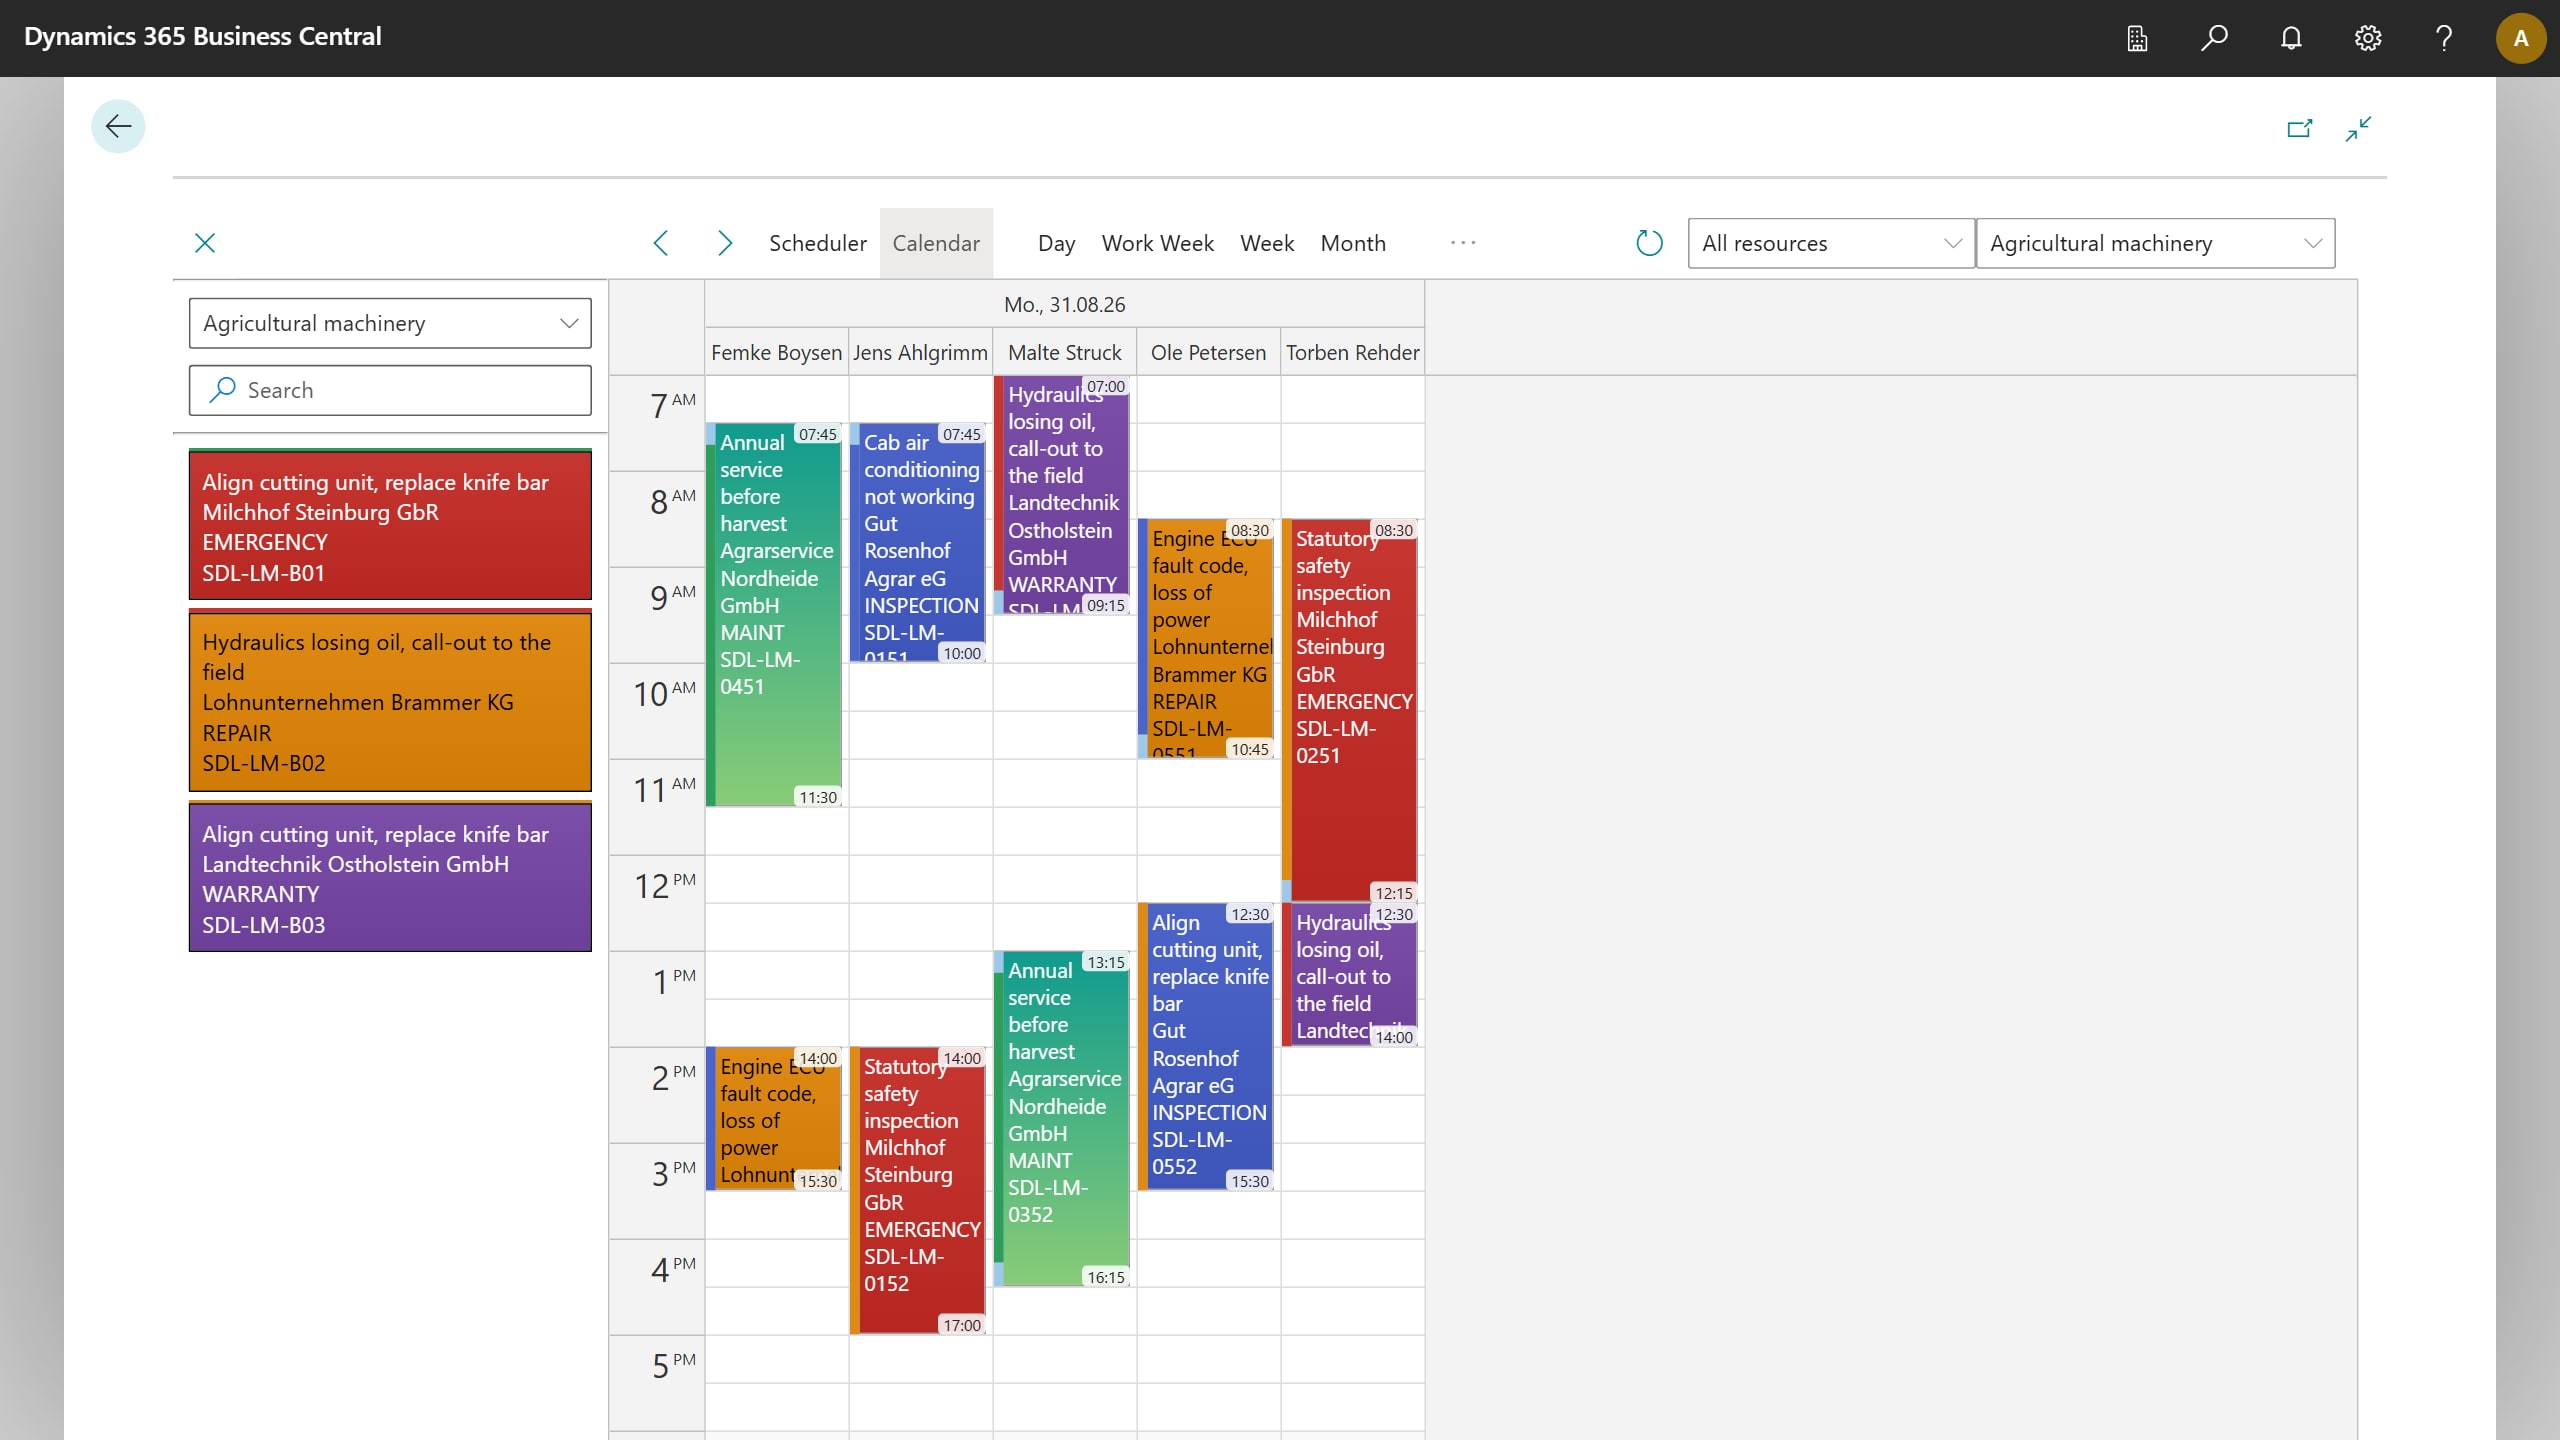Open the user account avatar A
Screen dimensions: 2560x1440
2521,38
